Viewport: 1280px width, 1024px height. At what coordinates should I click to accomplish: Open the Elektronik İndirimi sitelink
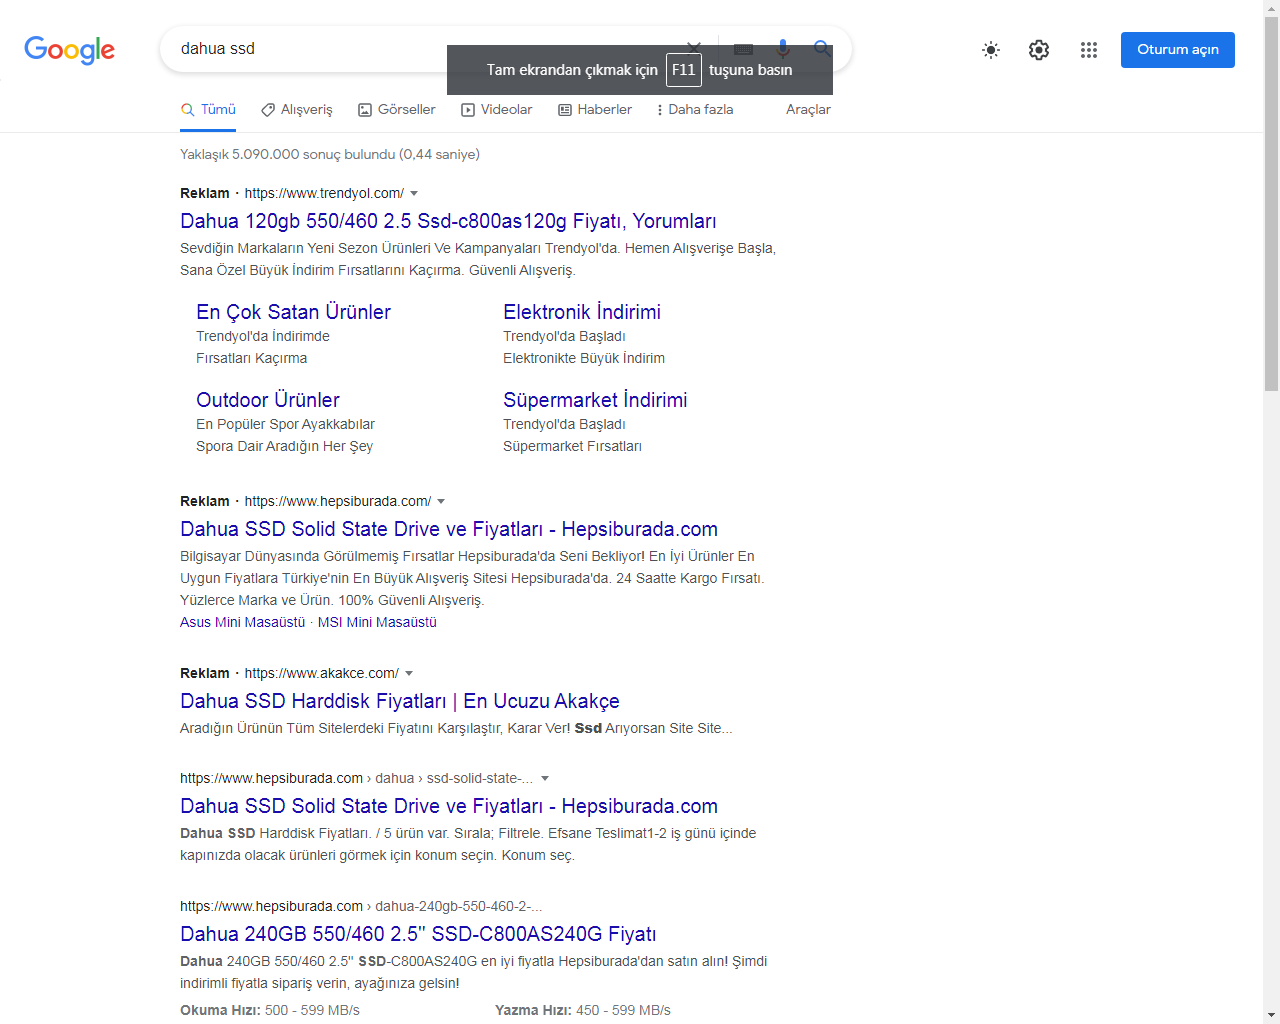pos(582,312)
